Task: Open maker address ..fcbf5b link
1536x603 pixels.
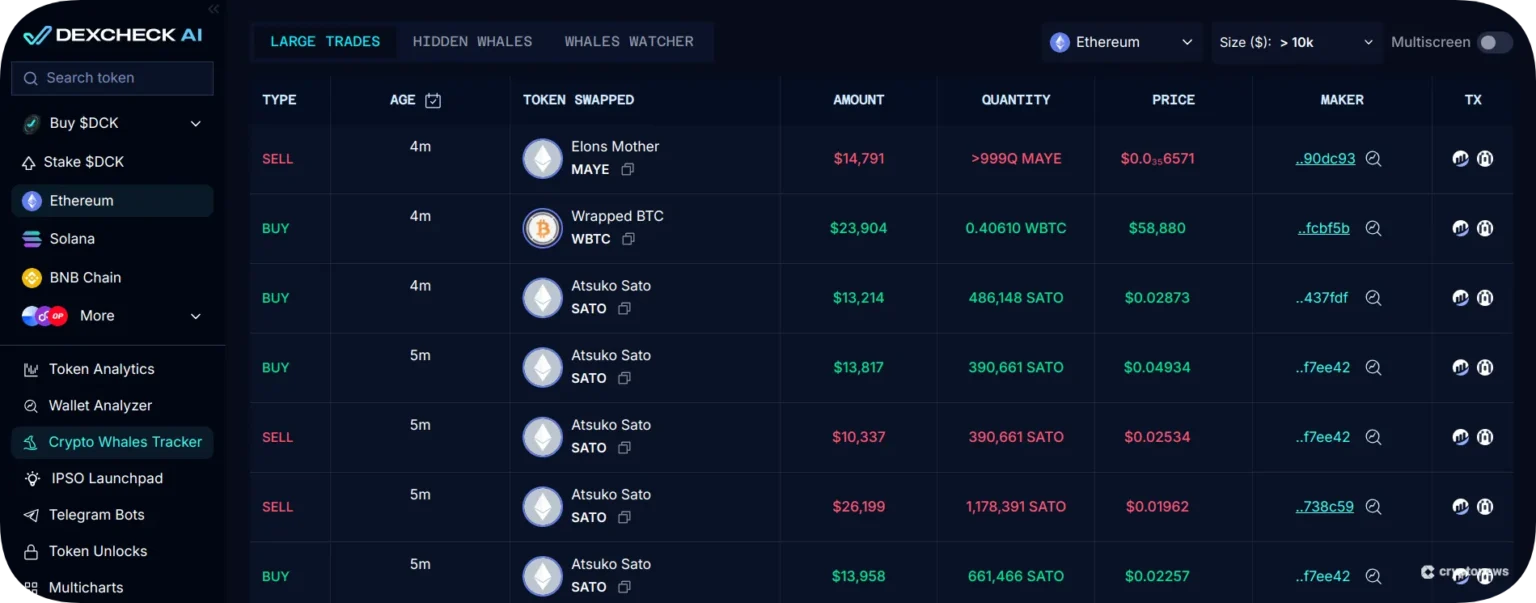Action: coord(1323,228)
